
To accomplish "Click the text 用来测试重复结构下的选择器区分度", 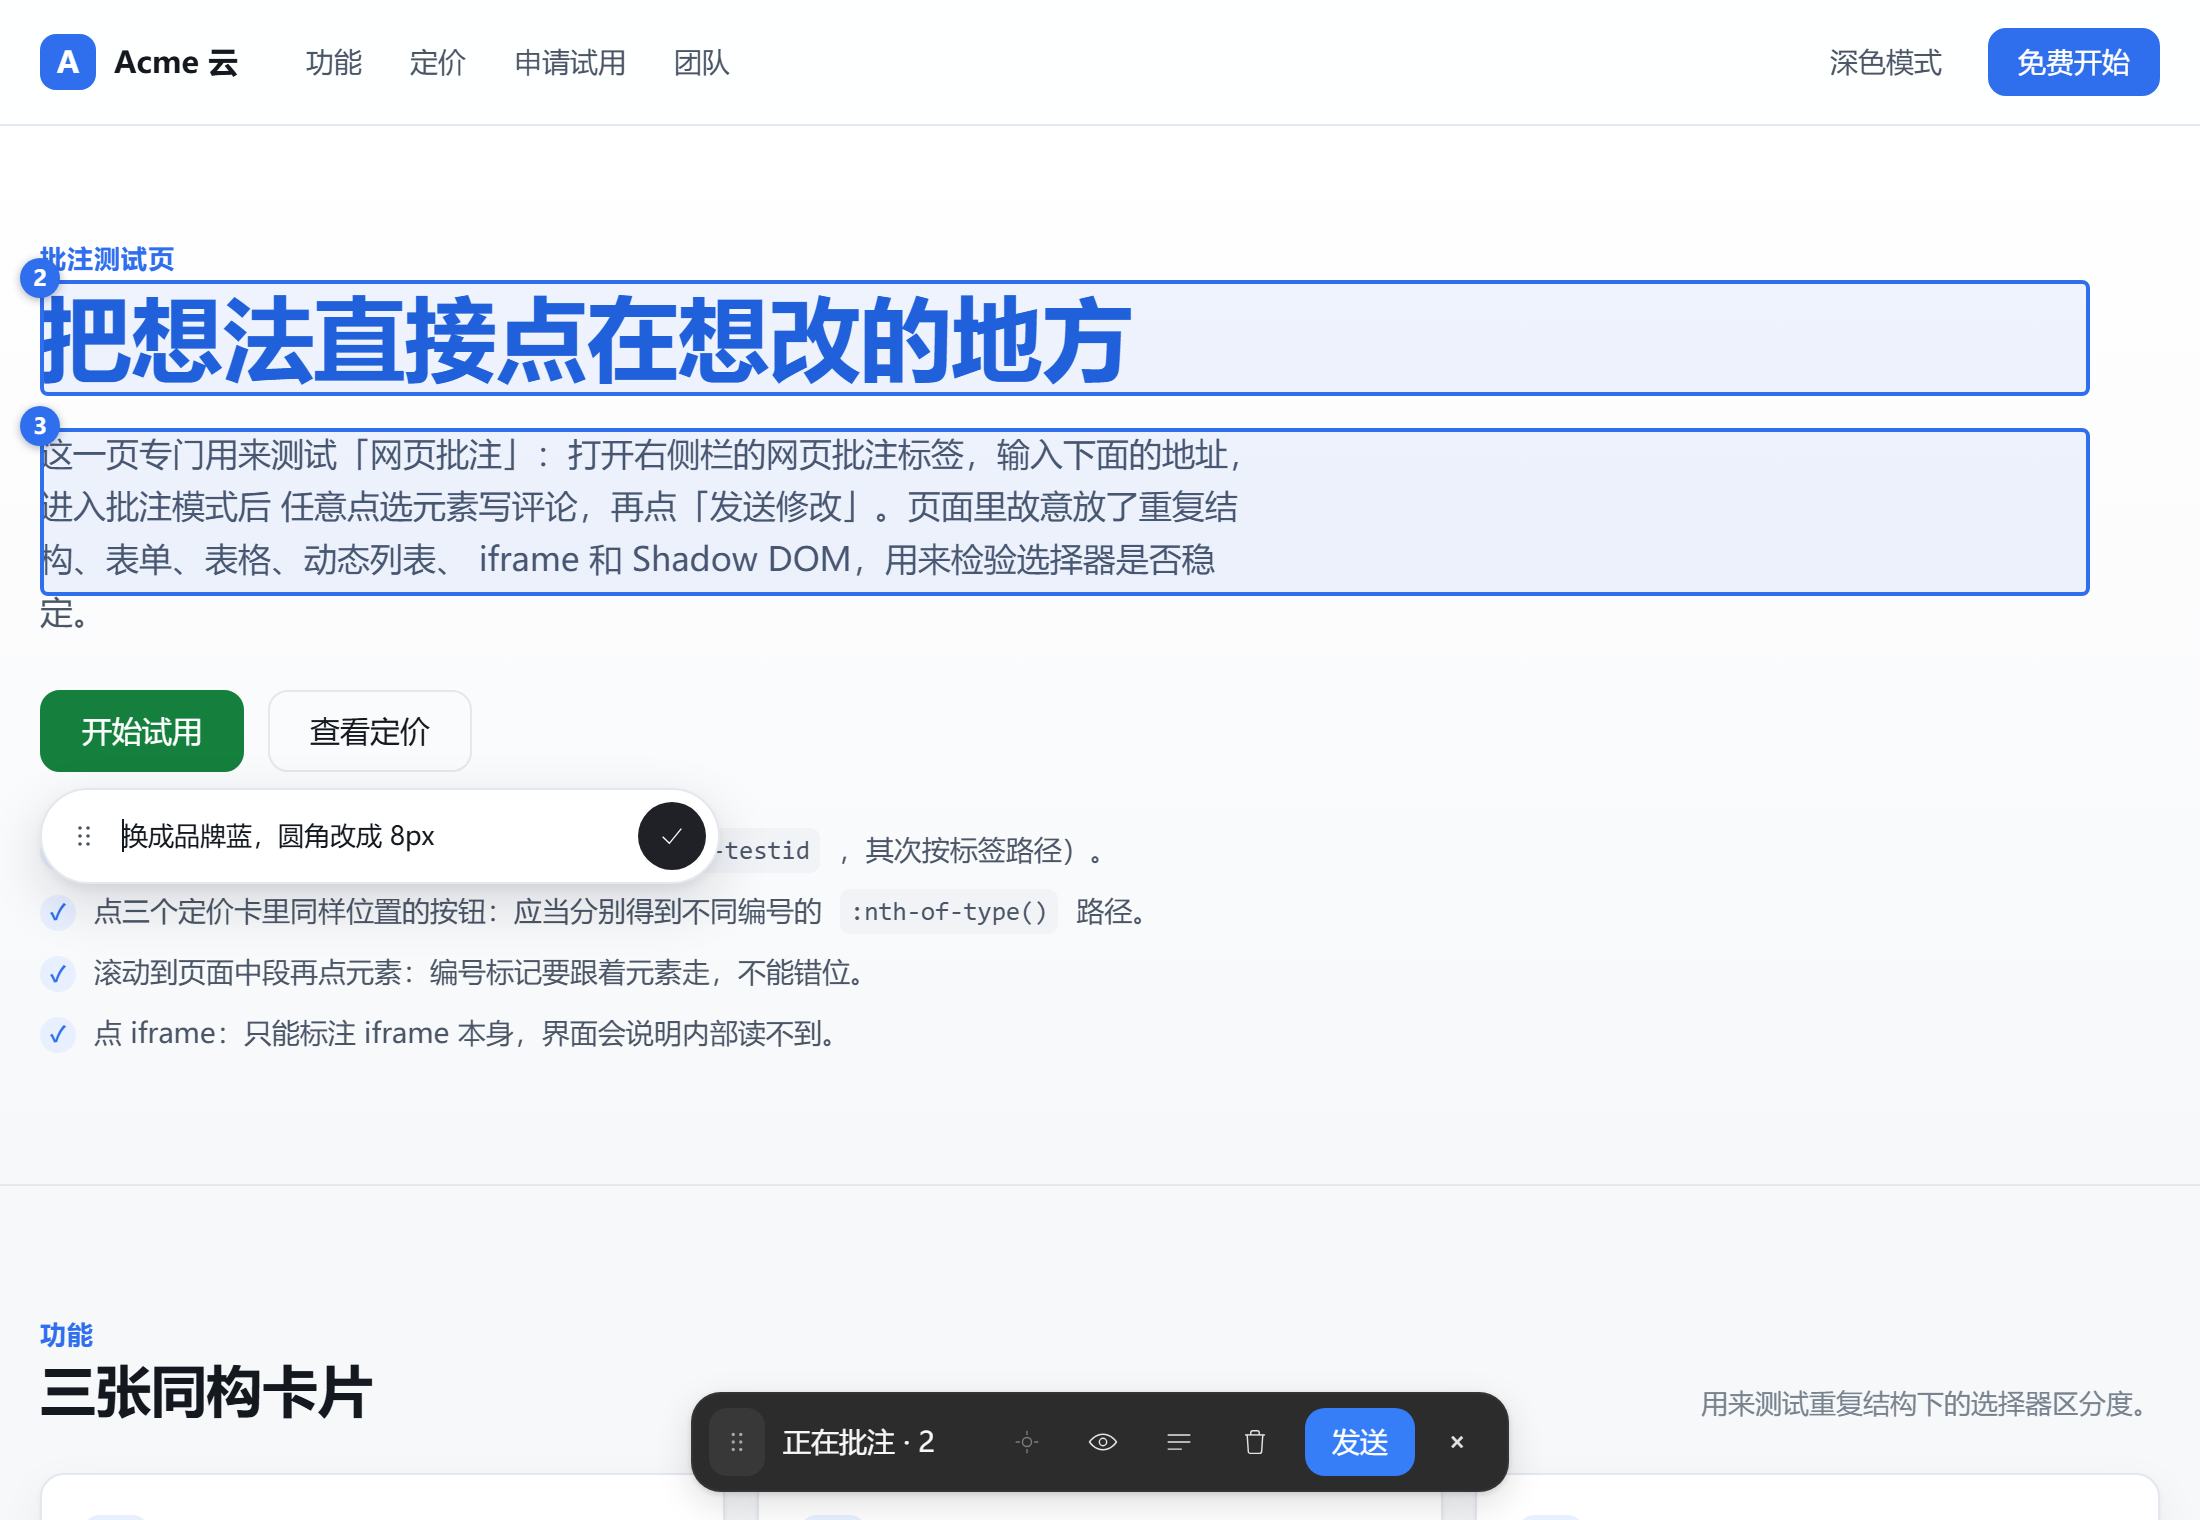I will [1924, 1404].
